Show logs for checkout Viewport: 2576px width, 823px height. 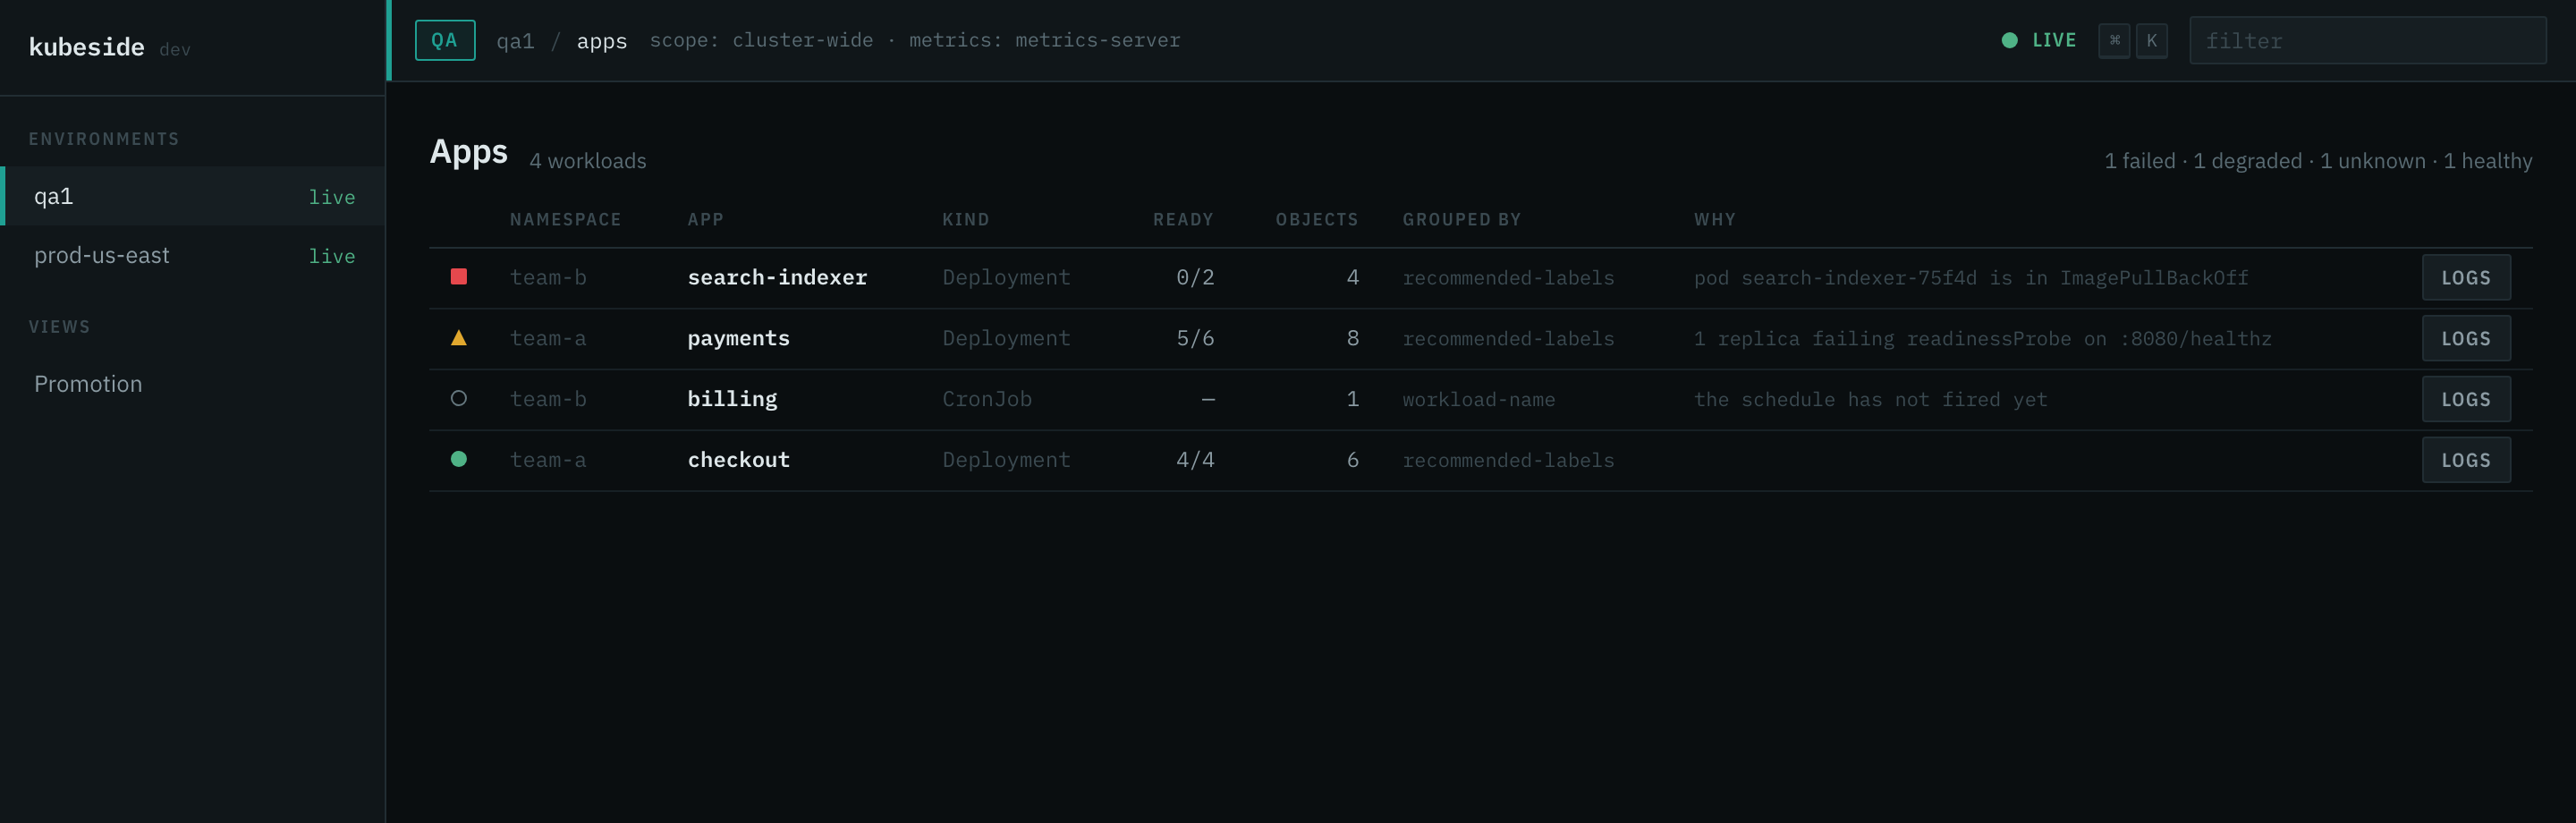[x=2465, y=460]
